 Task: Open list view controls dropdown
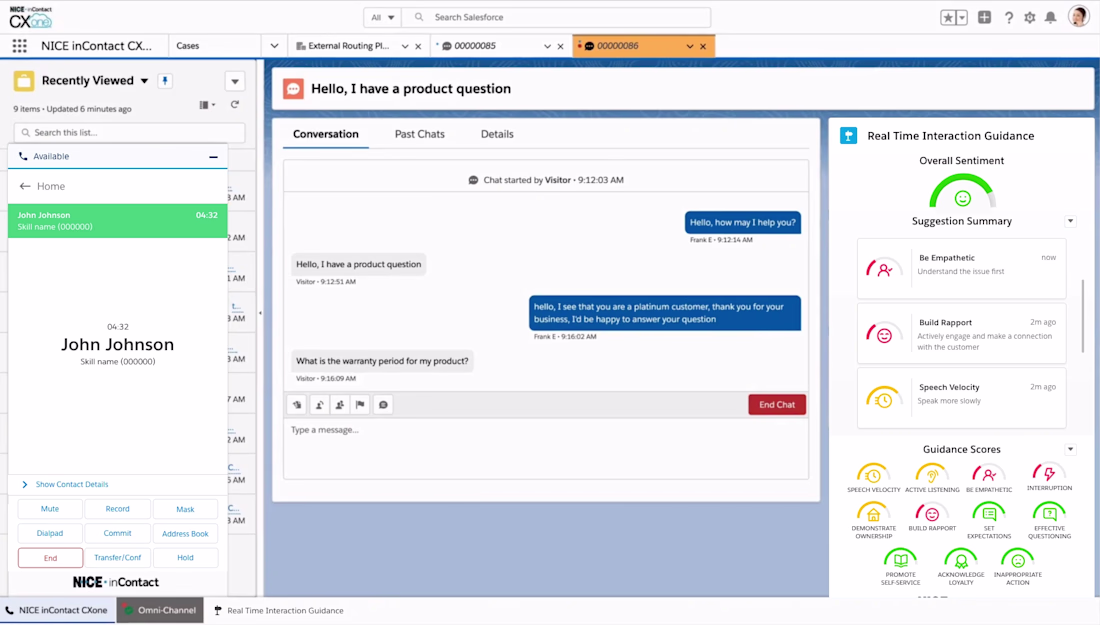tap(235, 81)
